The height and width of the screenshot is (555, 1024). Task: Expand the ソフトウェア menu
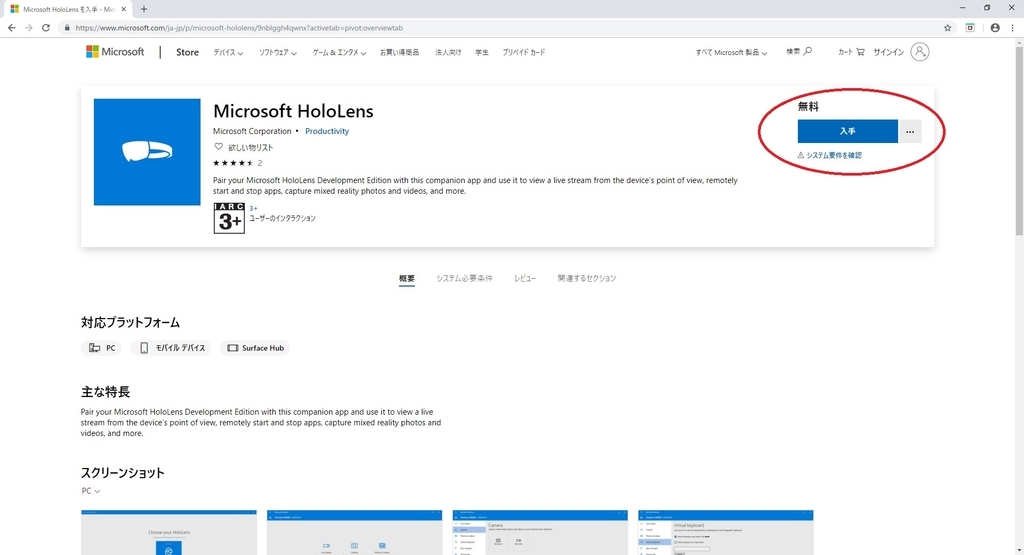(278, 52)
